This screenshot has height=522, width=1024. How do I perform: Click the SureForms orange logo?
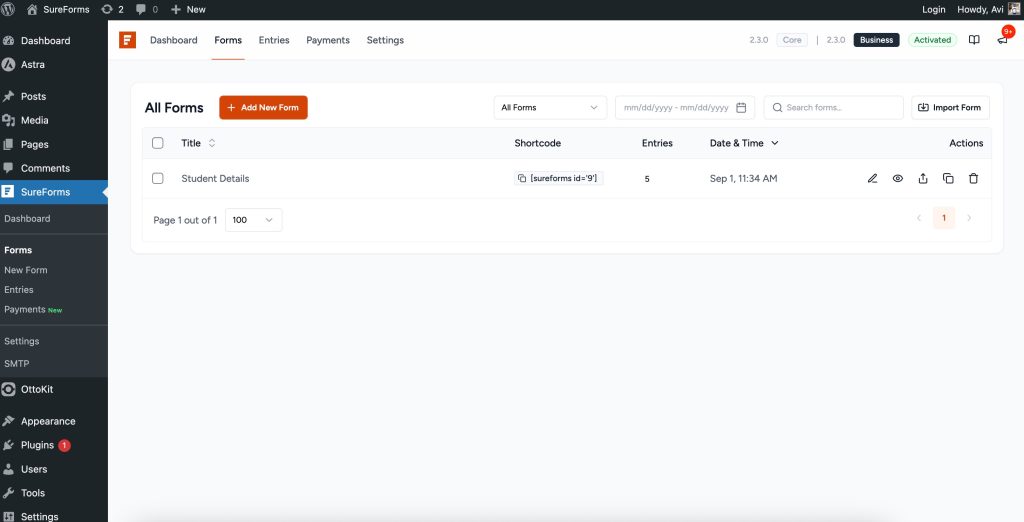point(127,40)
